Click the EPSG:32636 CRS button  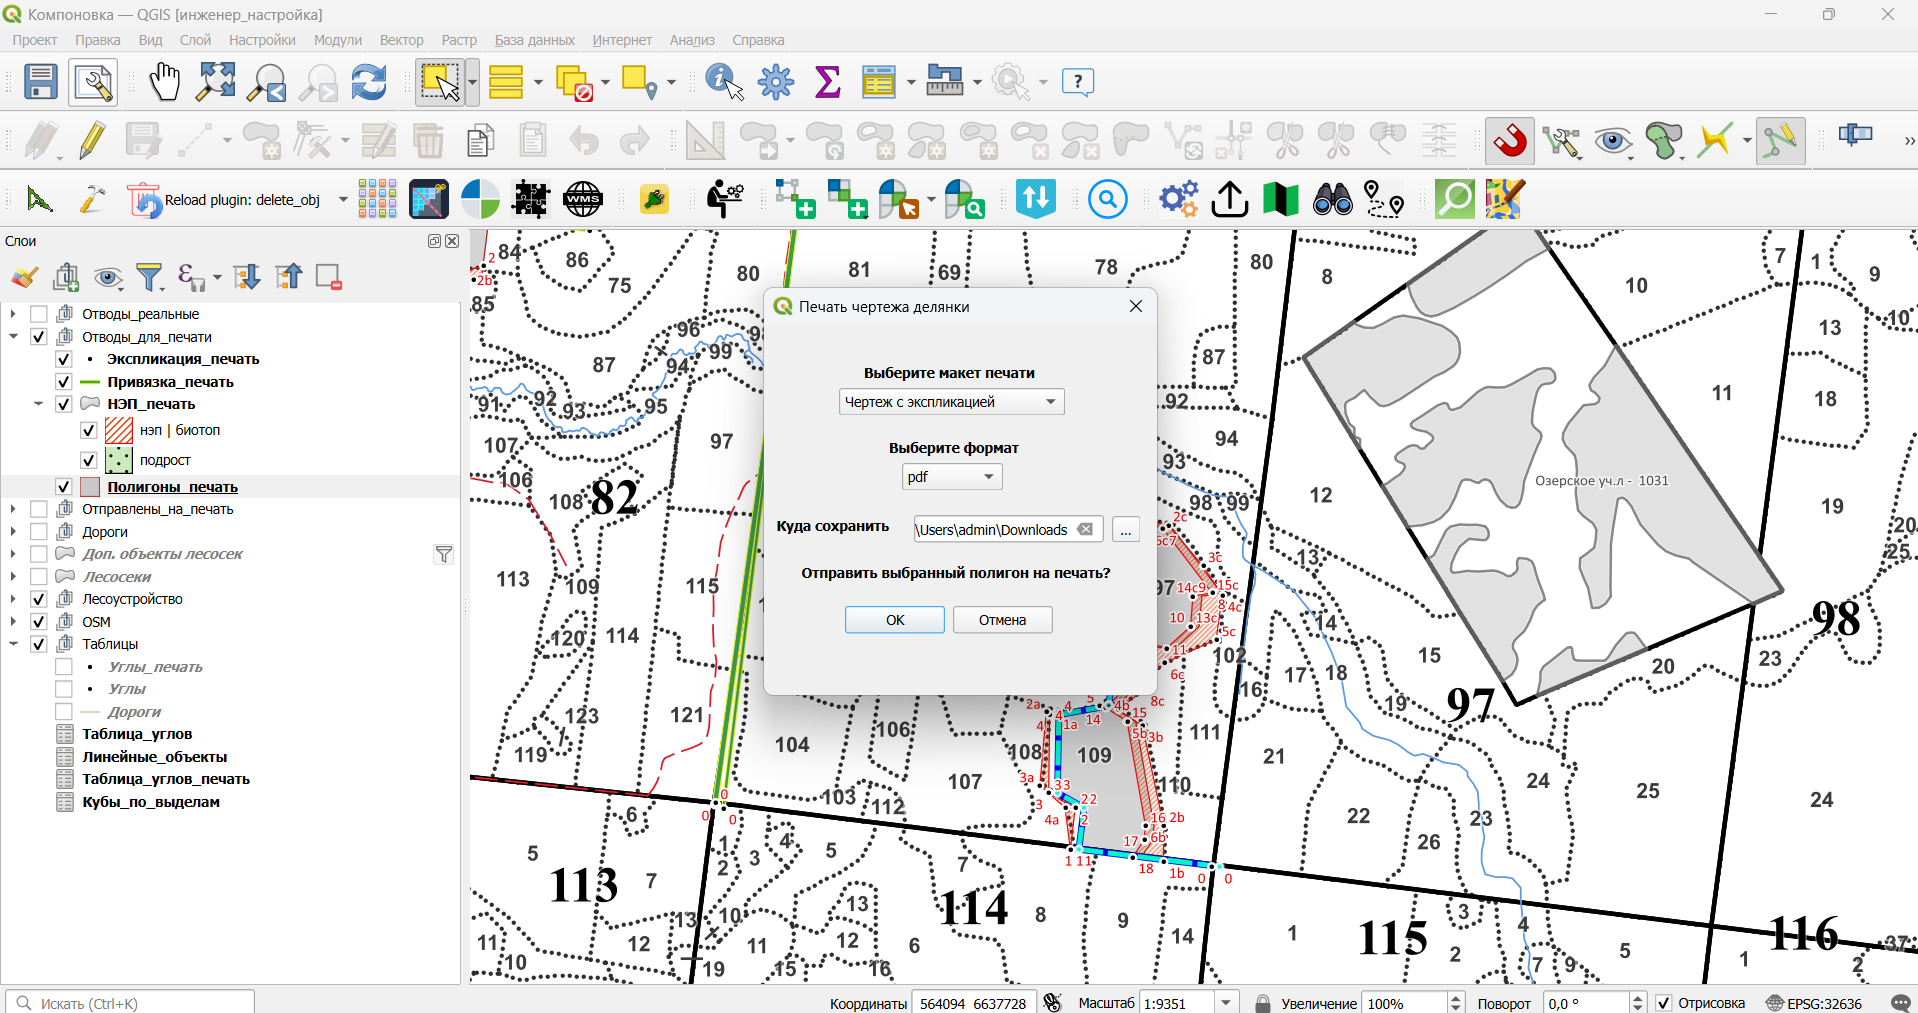pos(1815,1003)
